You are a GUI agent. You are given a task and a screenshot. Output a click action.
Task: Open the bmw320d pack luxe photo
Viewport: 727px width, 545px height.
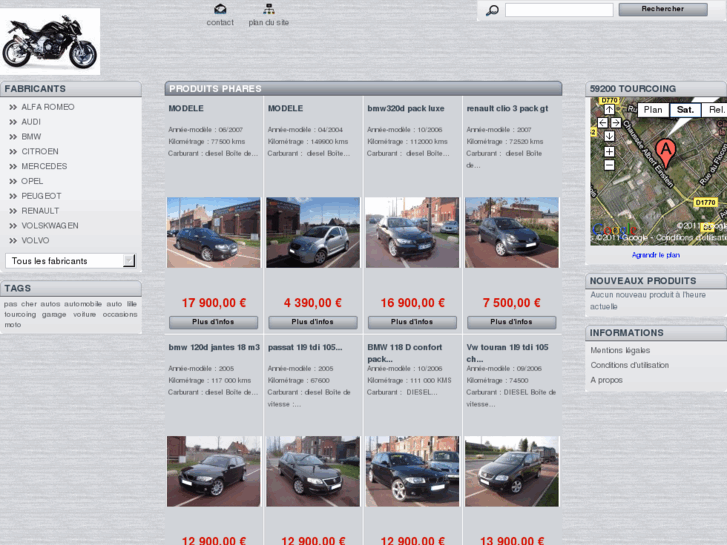pyautogui.click(x=412, y=232)
